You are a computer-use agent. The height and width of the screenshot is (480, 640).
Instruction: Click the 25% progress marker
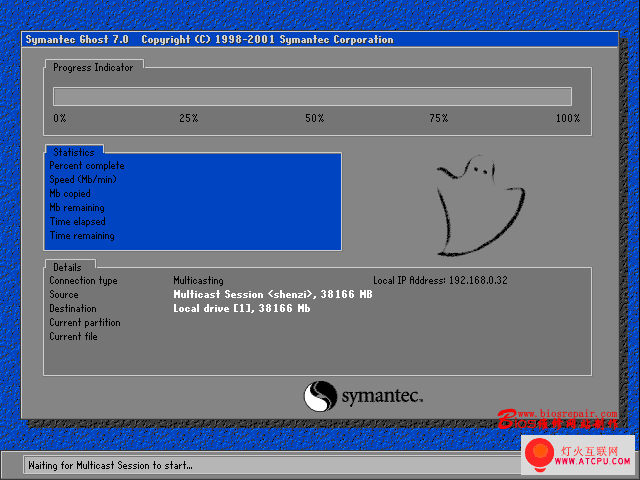point(189,118)
